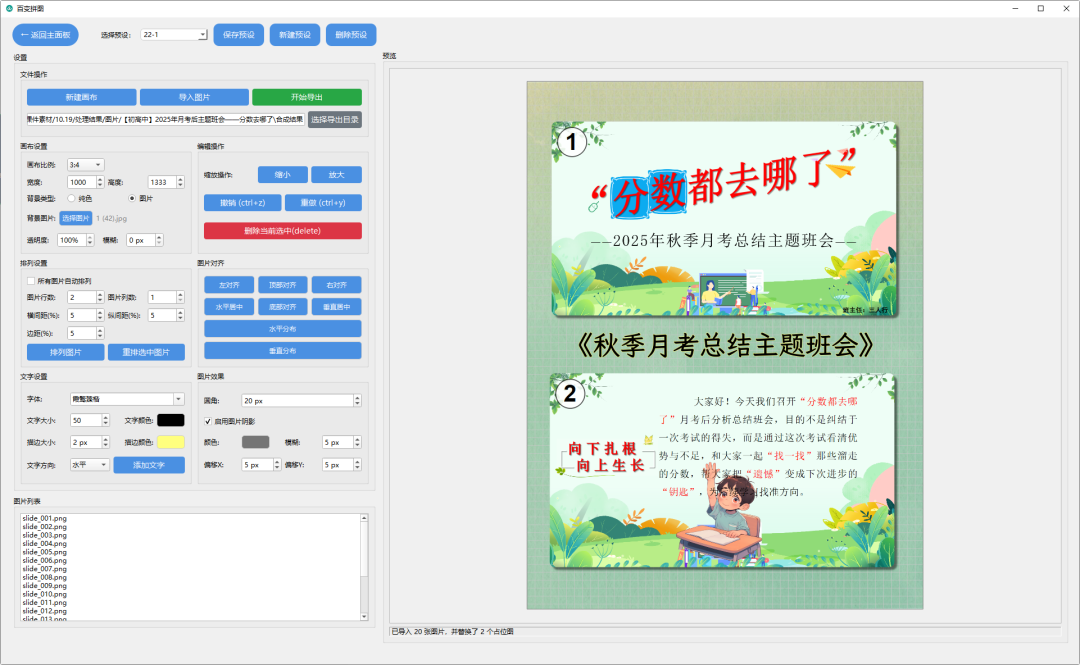This screenshot has width=1080, height=665.
Task: Select slide_003.png in the image list
Action: (x=44, y=535)
